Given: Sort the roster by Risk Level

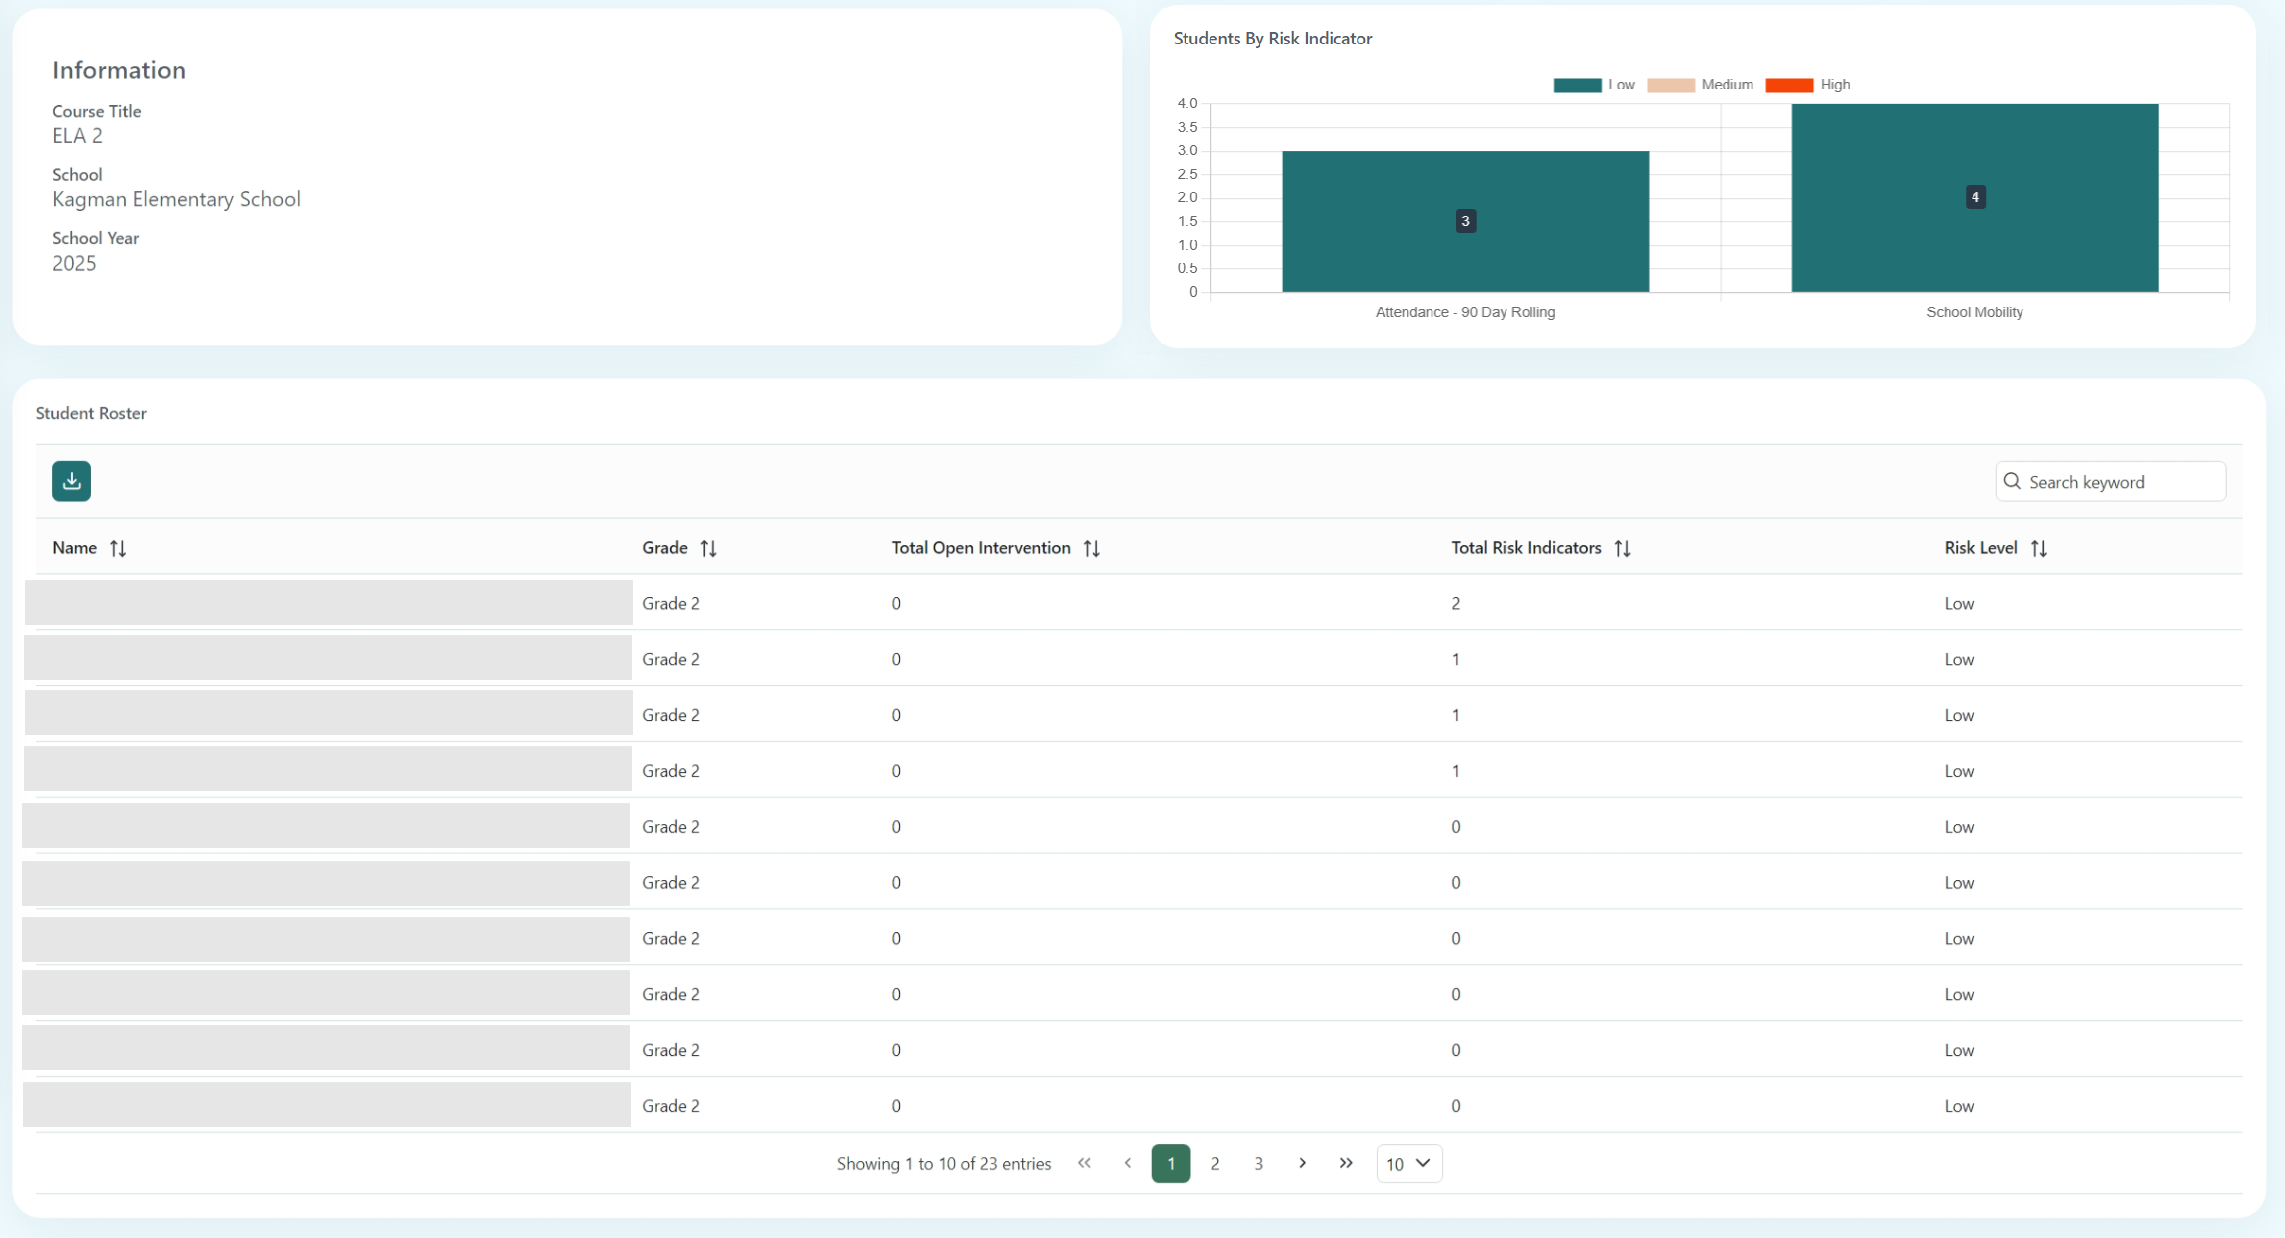Looking at the screenshot, I should coord(2040,547).
